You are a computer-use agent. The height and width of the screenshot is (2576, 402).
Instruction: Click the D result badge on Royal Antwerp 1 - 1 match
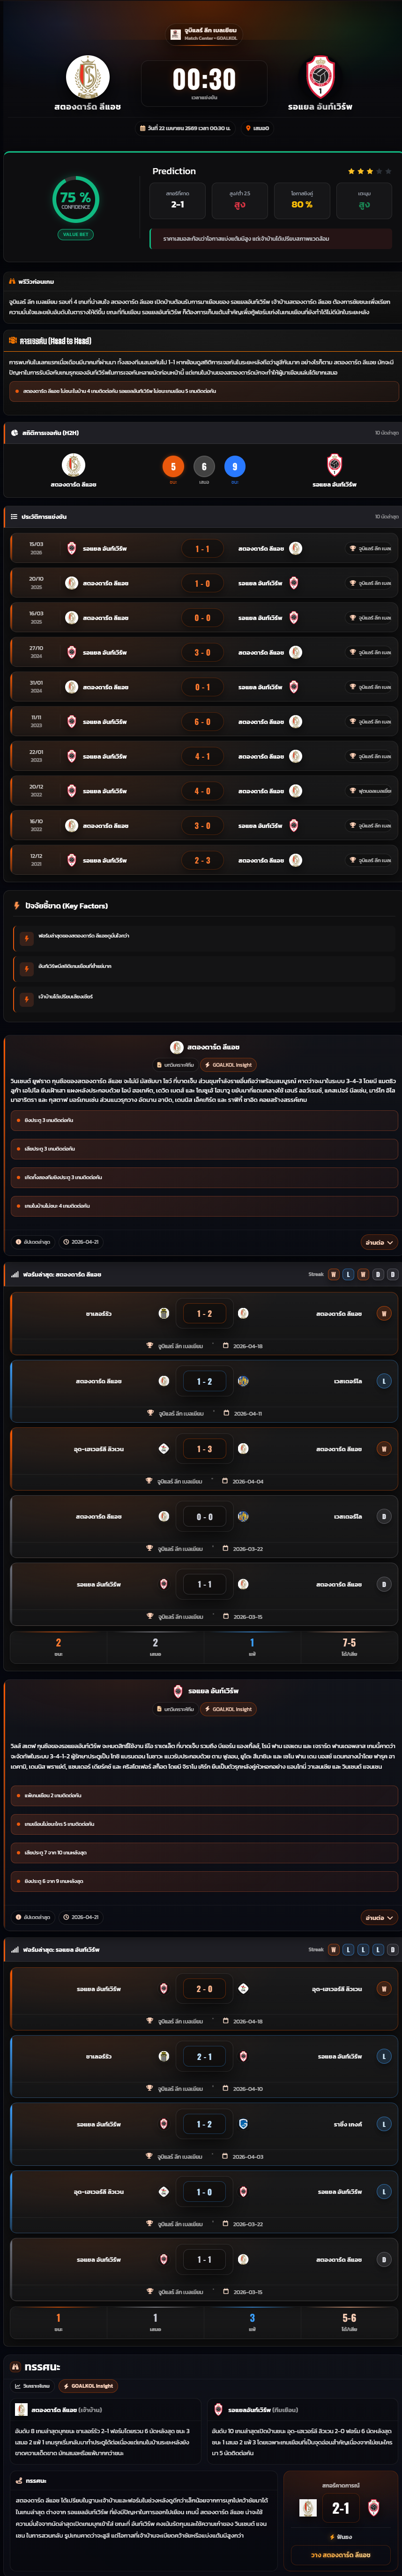coord(383,2259)
